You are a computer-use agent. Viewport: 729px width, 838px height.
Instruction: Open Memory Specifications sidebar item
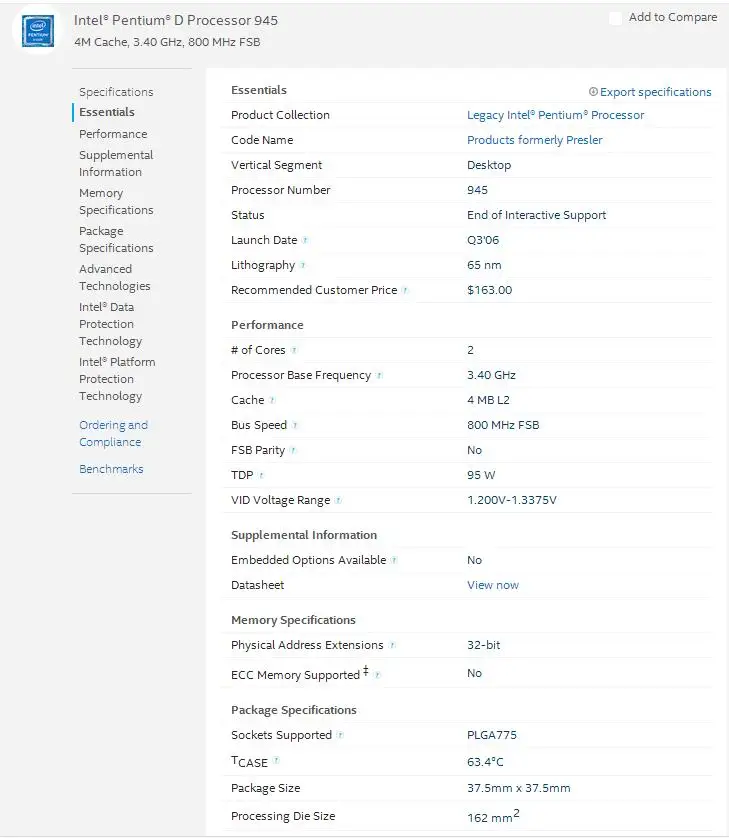coord(116,201)
